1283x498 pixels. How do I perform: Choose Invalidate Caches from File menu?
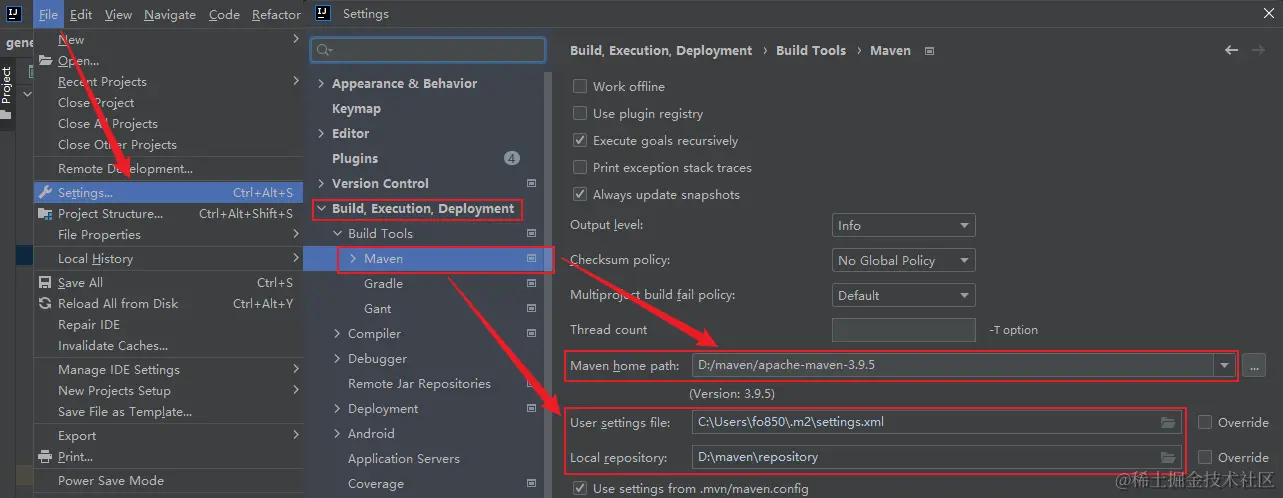[113, 346]
